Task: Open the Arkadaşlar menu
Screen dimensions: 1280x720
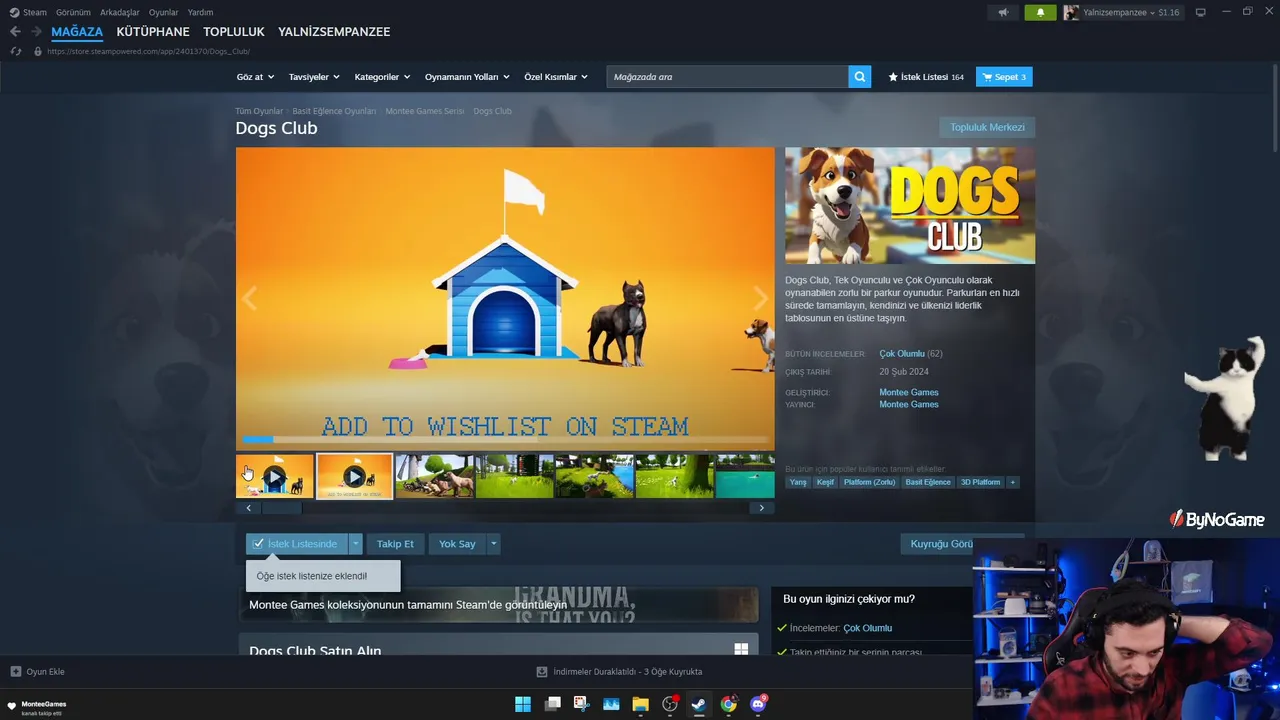Action: click(x=120, y=12)
